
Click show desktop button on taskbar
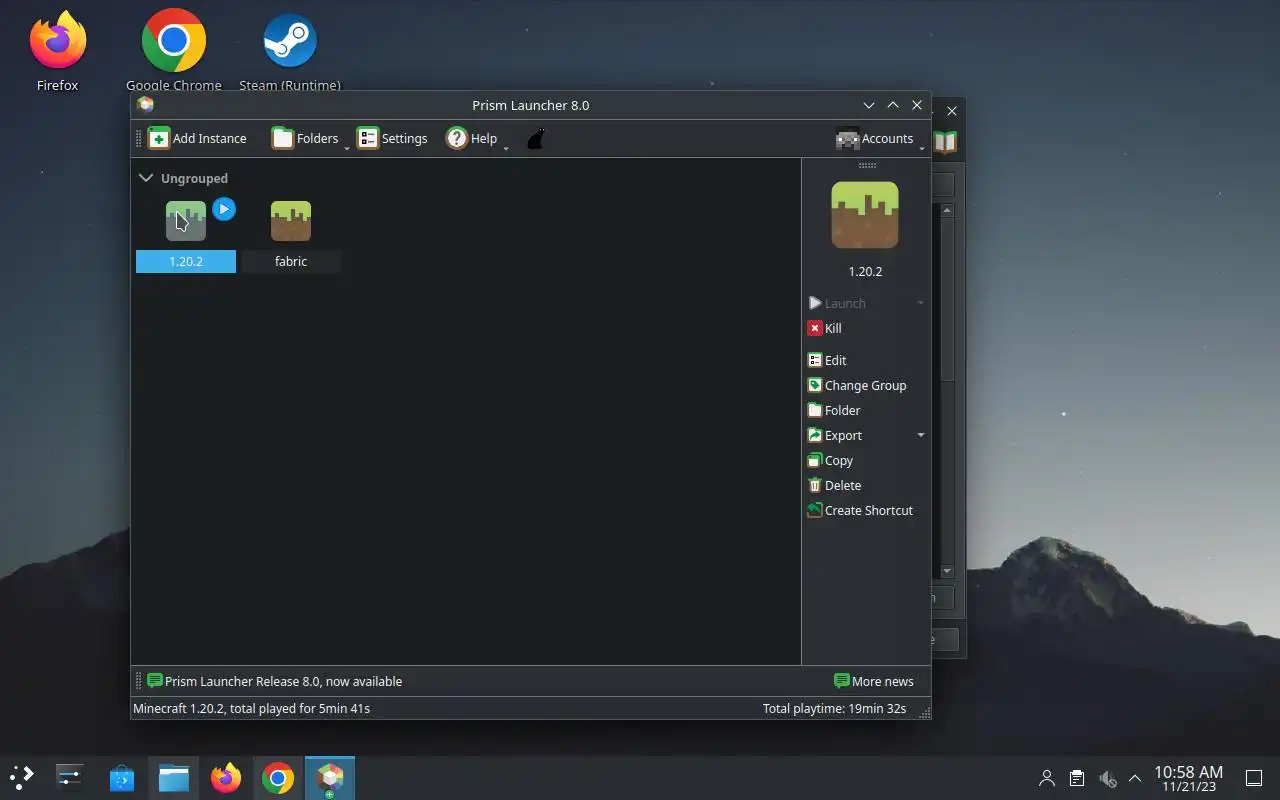(x=1253, y=778)
